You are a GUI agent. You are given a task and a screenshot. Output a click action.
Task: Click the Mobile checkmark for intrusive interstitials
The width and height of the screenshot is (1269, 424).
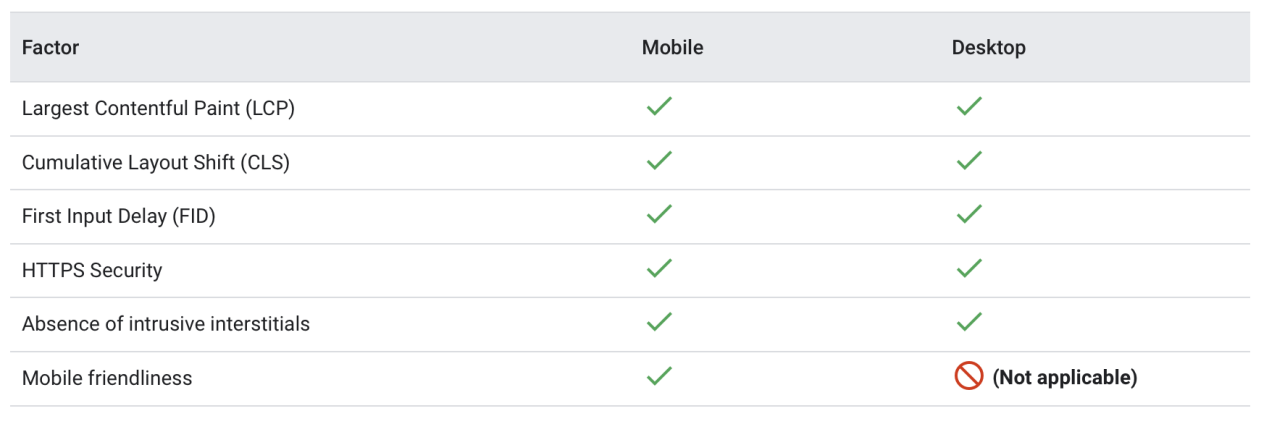(x=658, y=323)
